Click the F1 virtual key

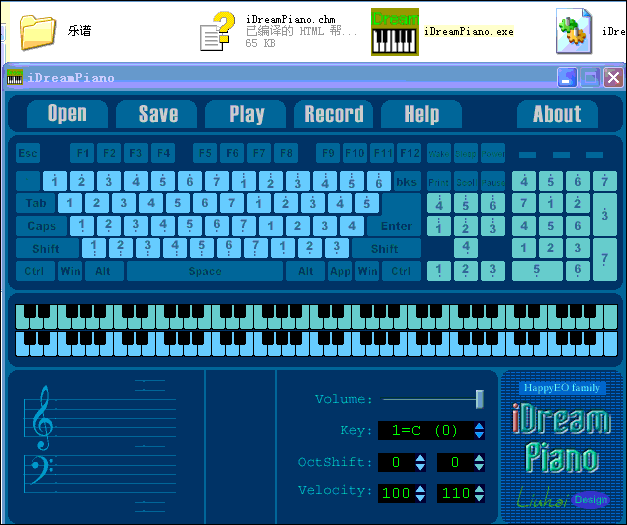(82, 153)
